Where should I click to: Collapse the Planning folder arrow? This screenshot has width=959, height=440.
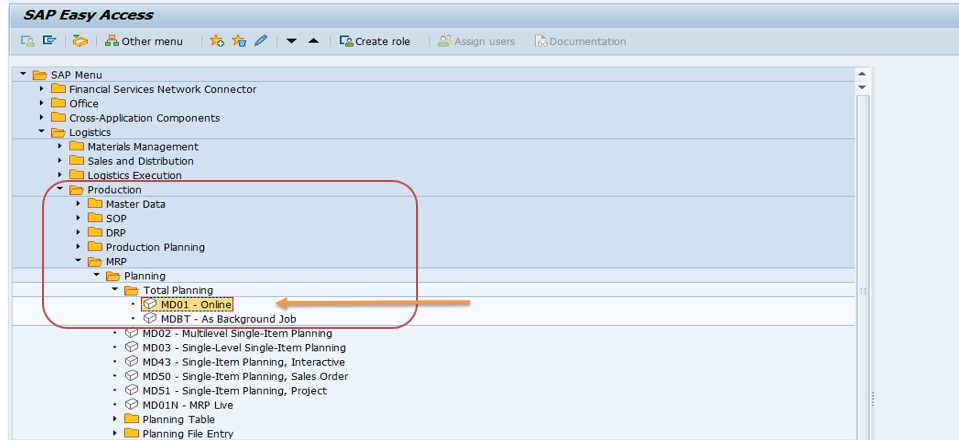[x=97, y=275]
